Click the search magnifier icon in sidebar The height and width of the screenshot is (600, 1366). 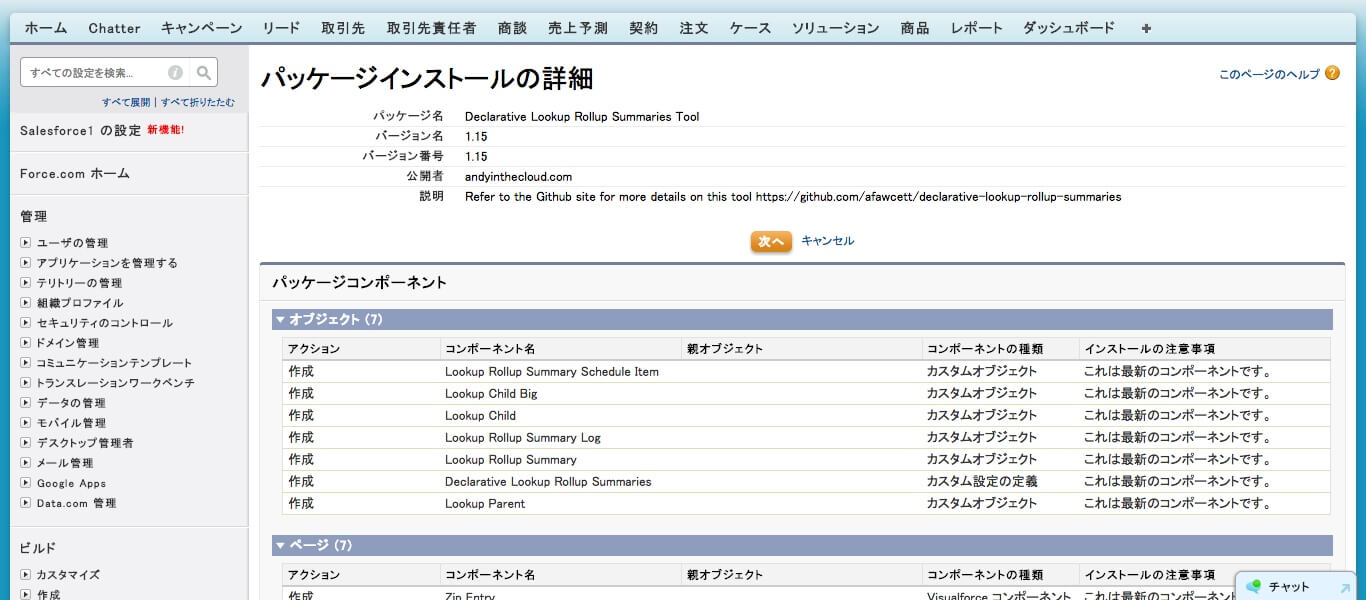click(x=204, y=72)
